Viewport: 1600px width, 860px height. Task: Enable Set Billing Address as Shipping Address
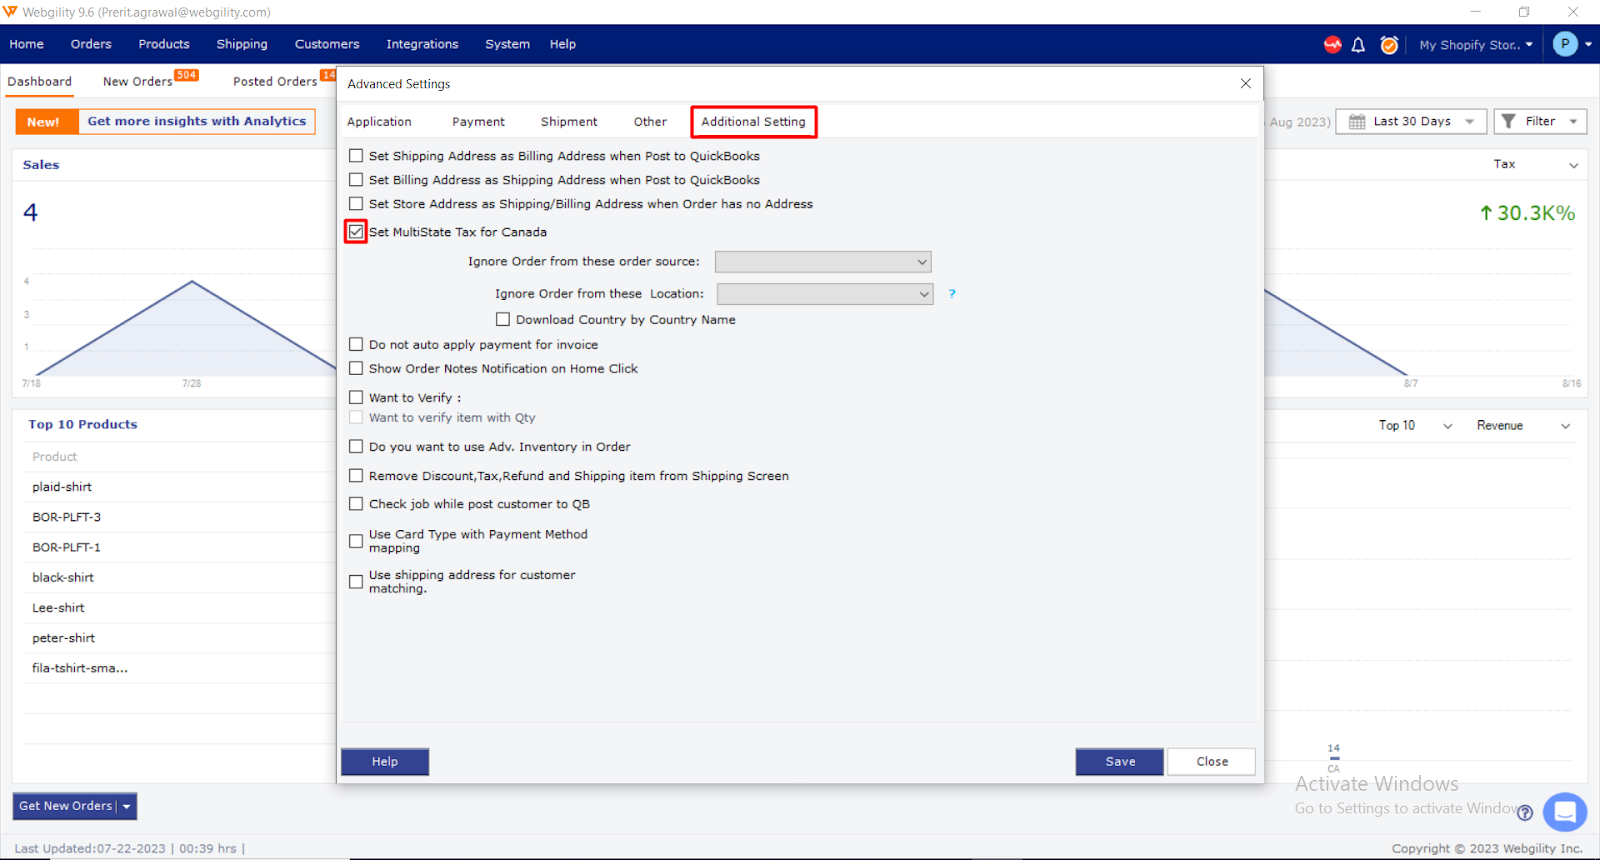click(356, 180)
